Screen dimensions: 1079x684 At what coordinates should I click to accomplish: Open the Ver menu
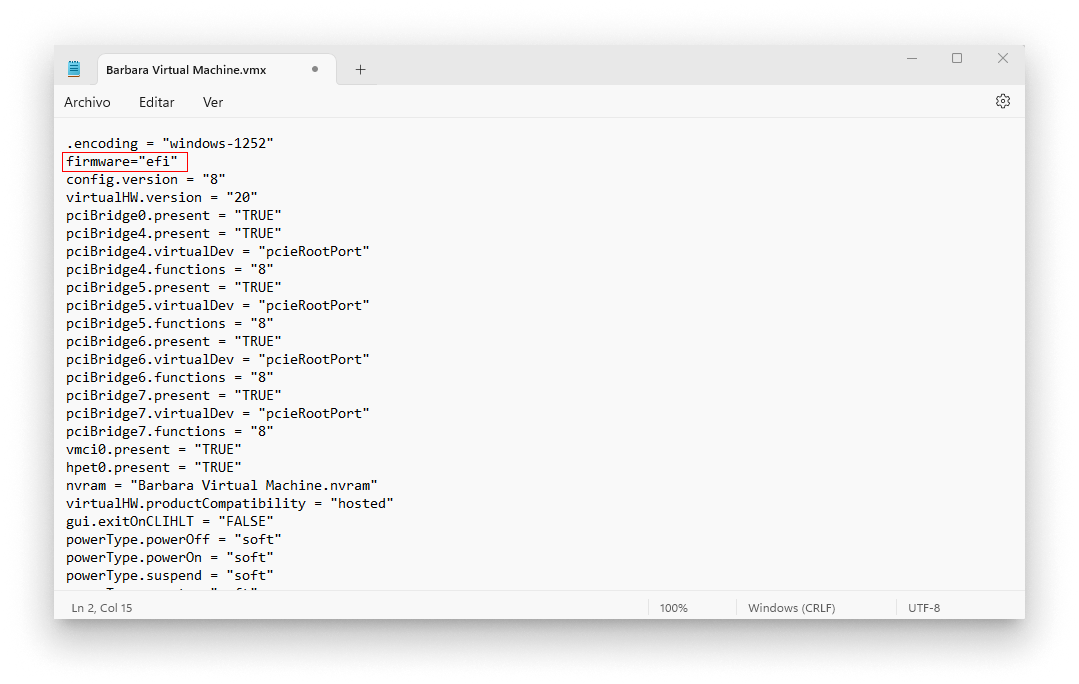click(x=213, y=102)
